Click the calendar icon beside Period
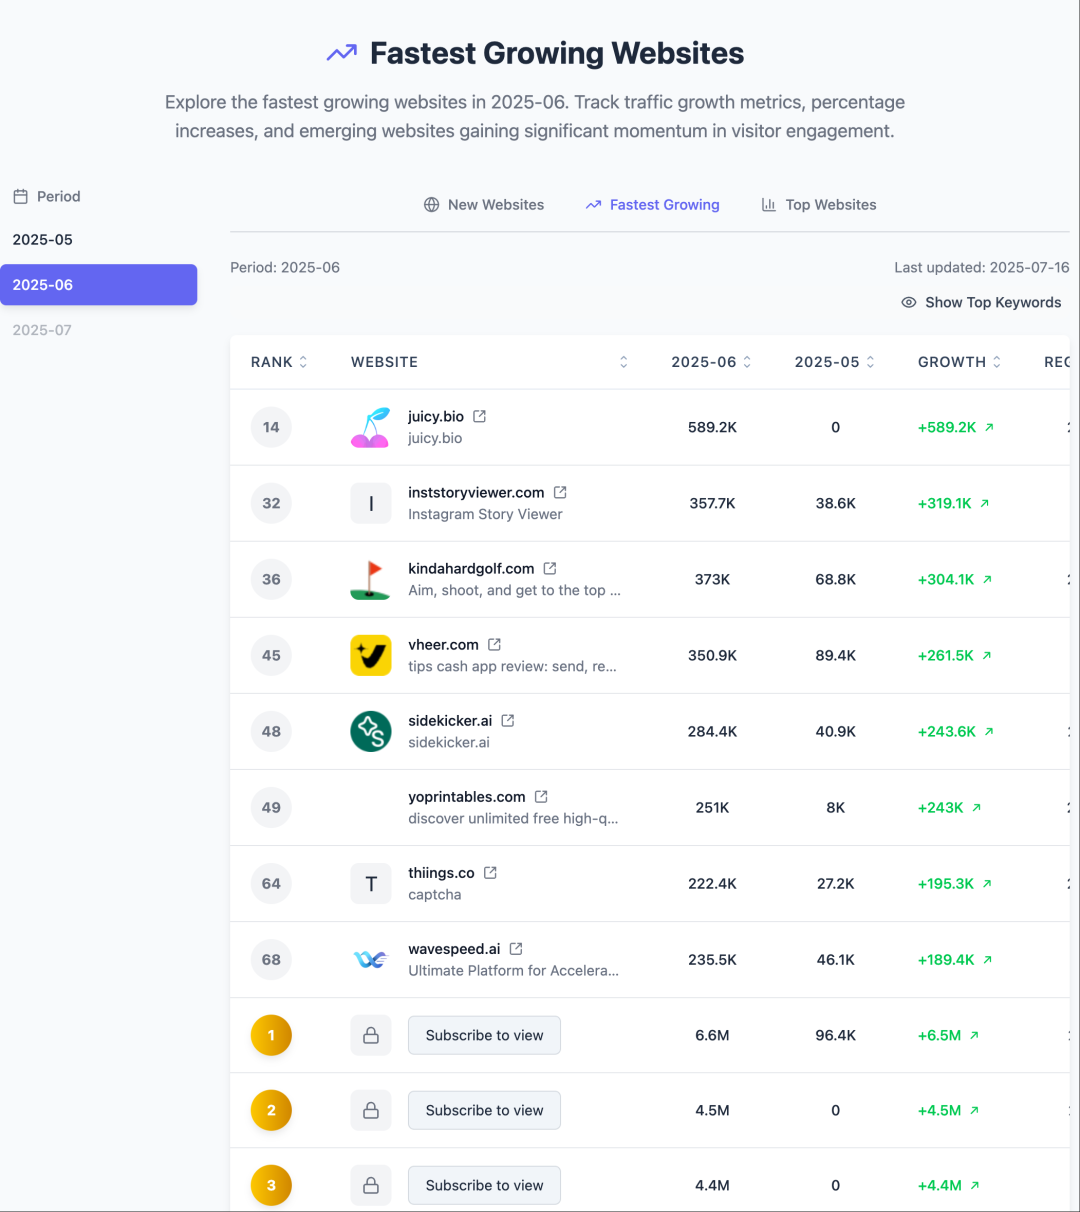Image resolution: width=1080 pixels, height=1212 pixels. click(20, 196)
